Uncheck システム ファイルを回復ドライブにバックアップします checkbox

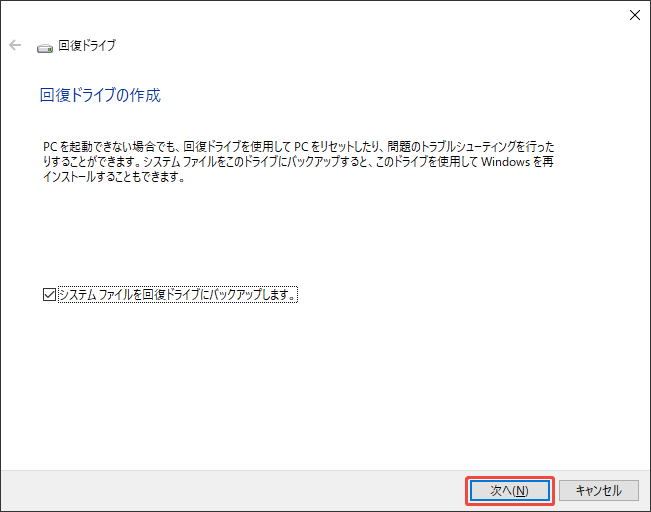[x=49, y=294]
